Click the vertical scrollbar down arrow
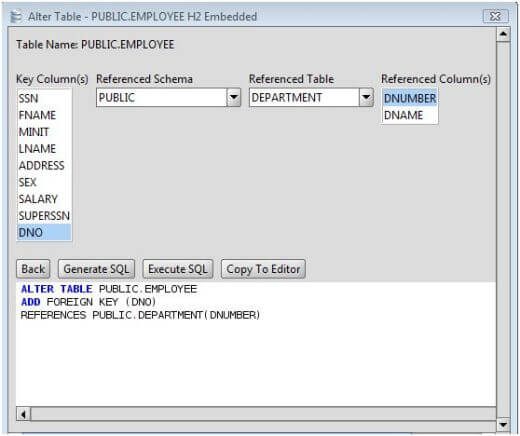 (x=503, y=425)
